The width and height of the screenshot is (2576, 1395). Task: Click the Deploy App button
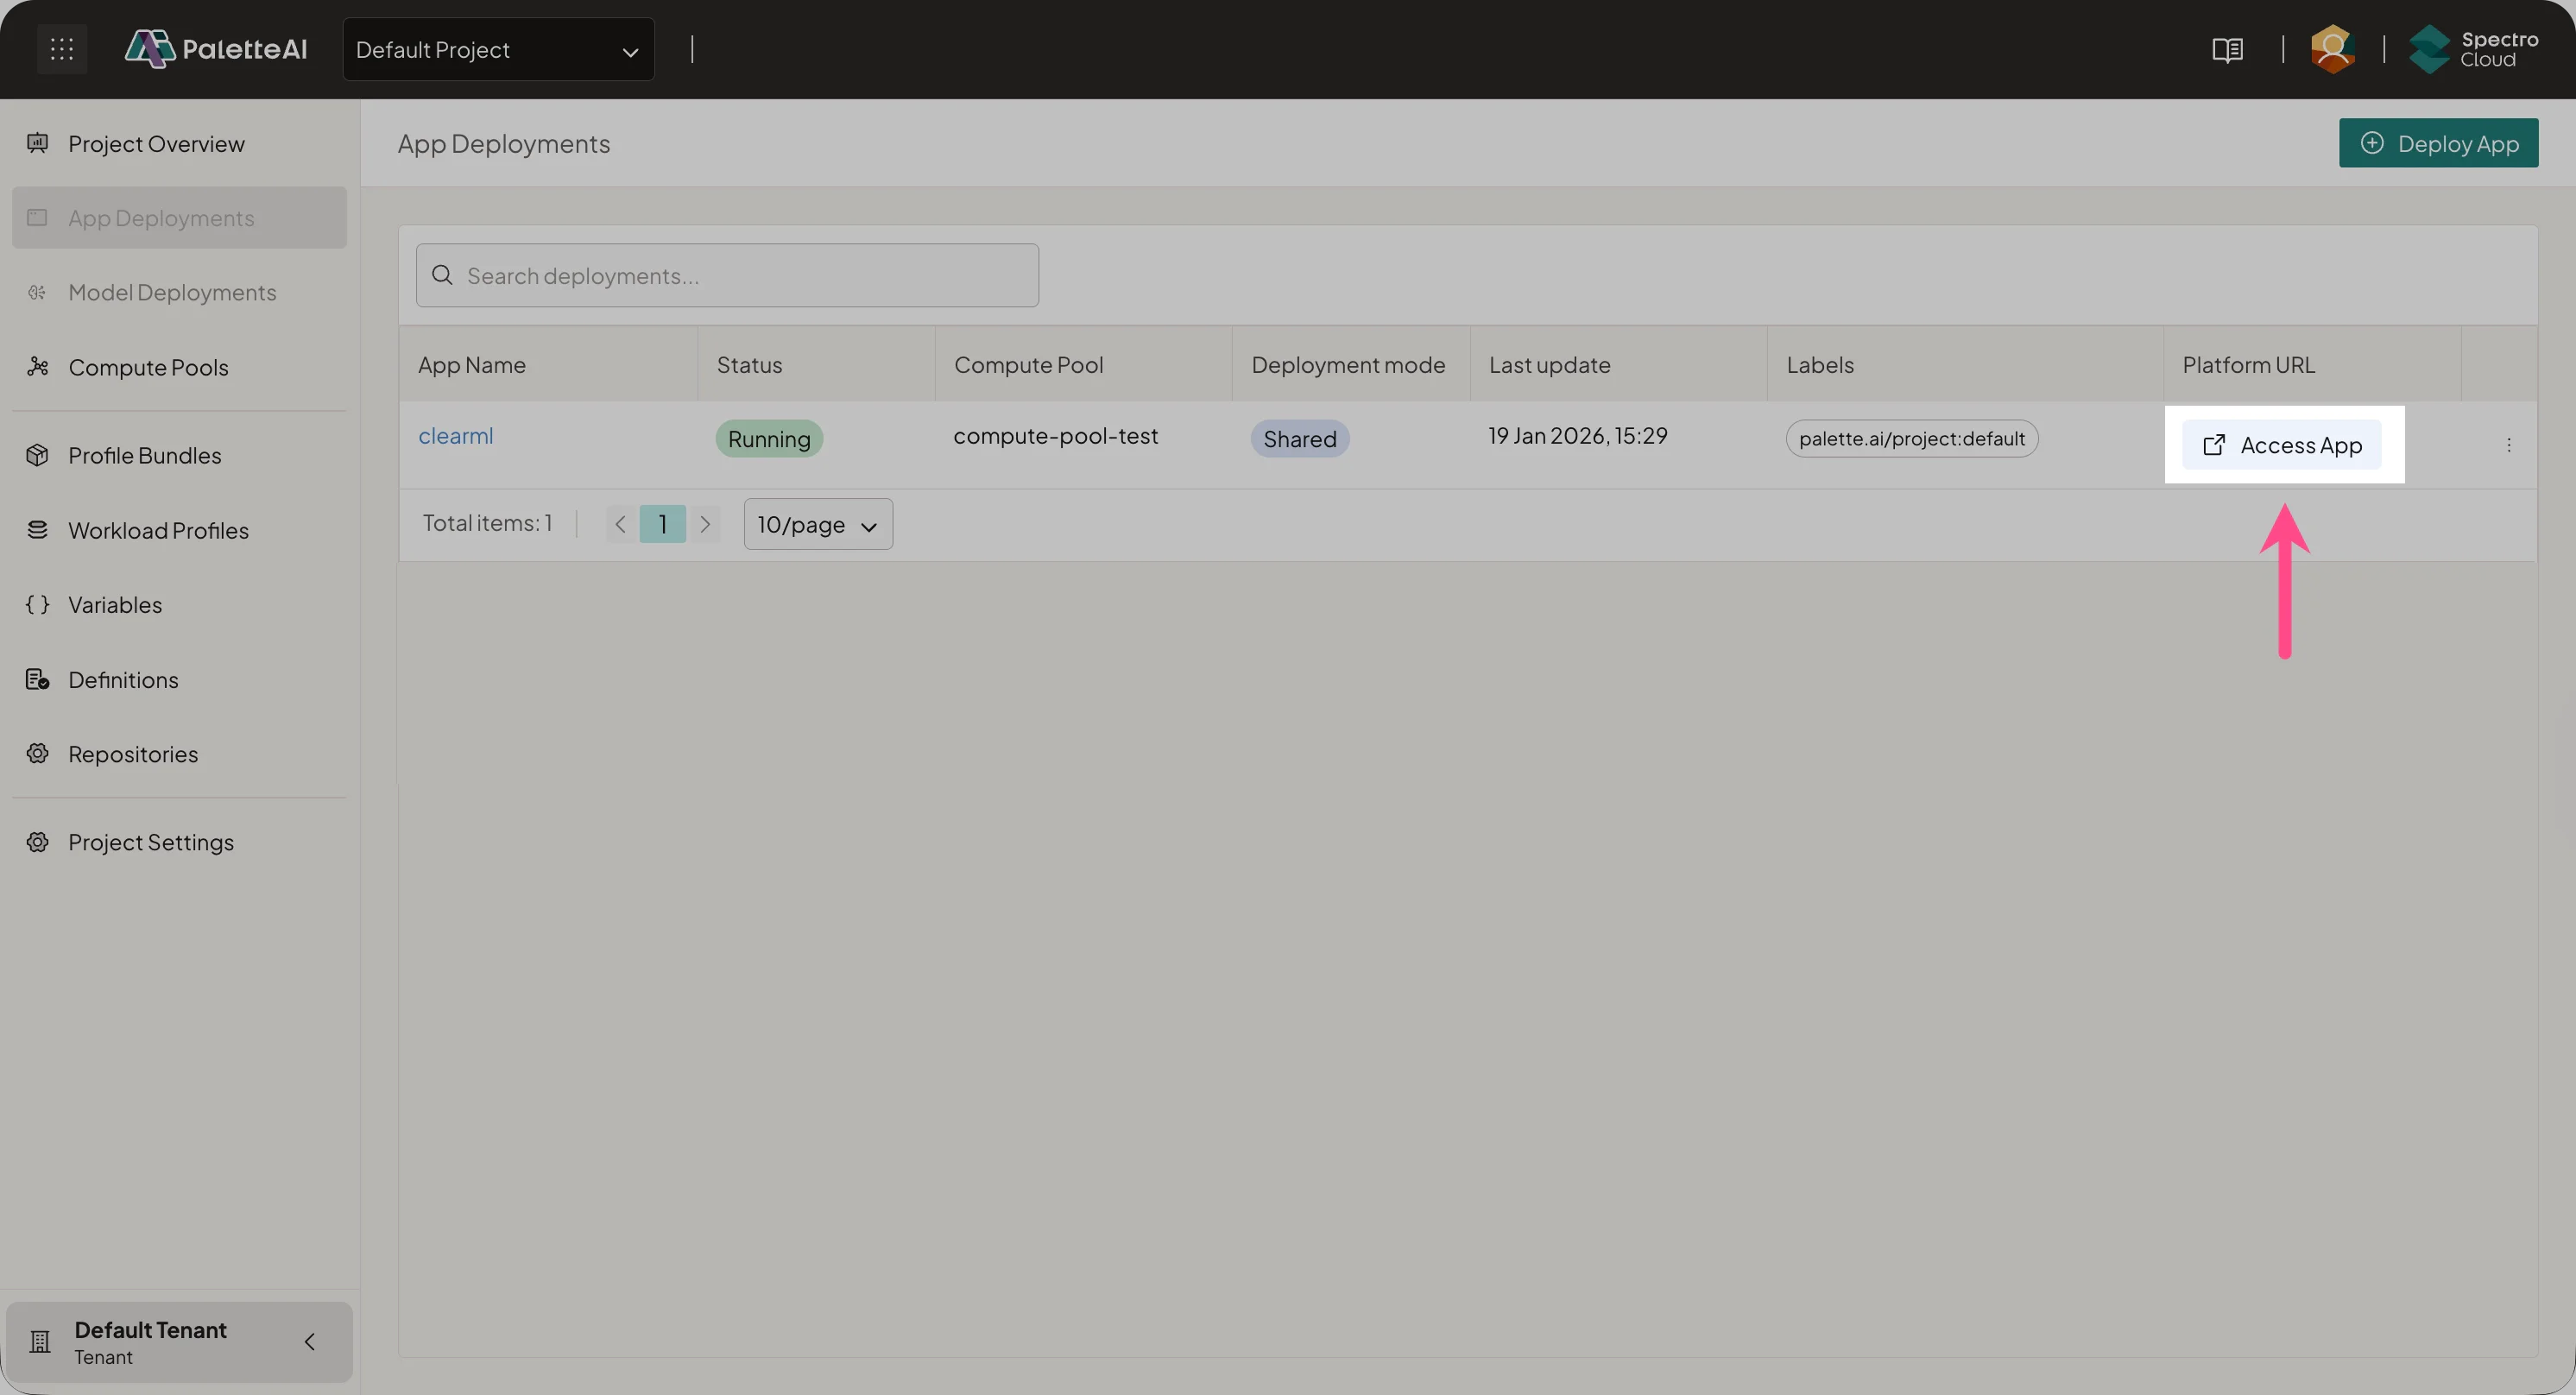pos(2438,142)
